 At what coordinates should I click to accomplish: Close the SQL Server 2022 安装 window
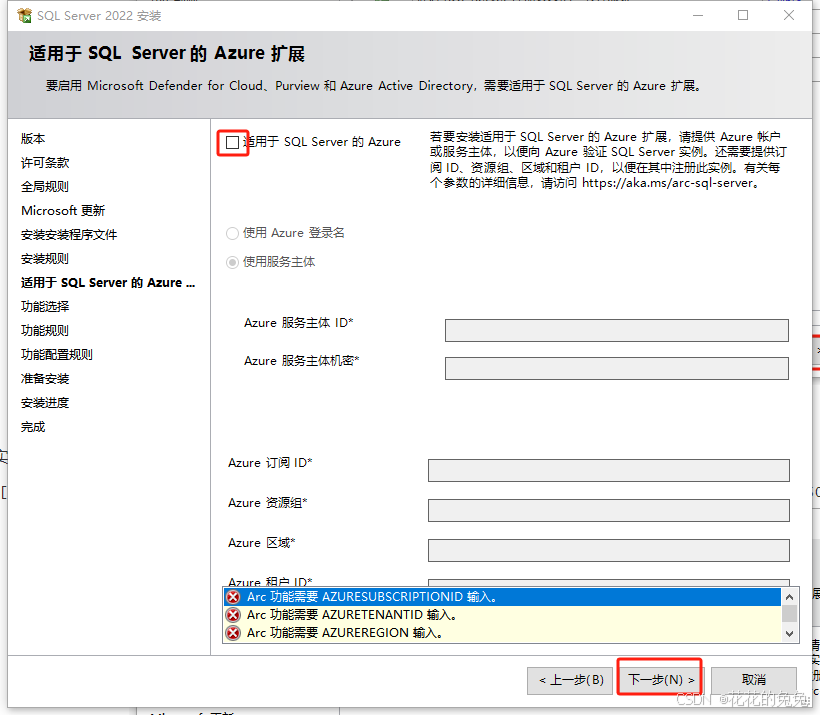click(x=789, y=16)
